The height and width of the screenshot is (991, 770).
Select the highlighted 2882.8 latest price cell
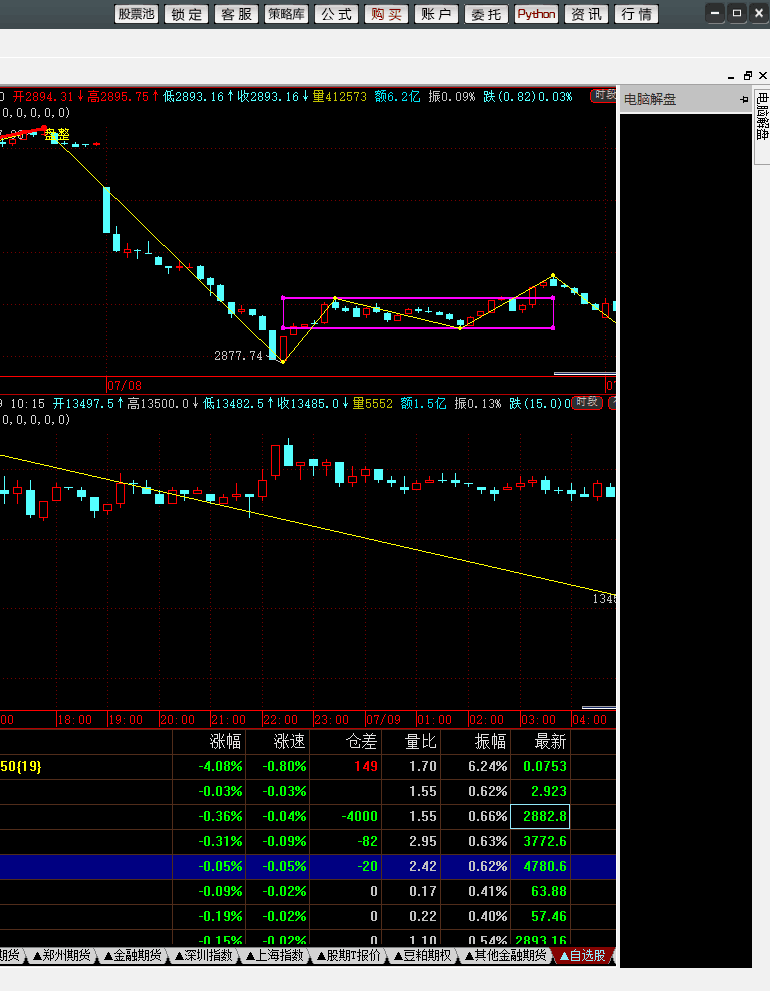point(540,816)
